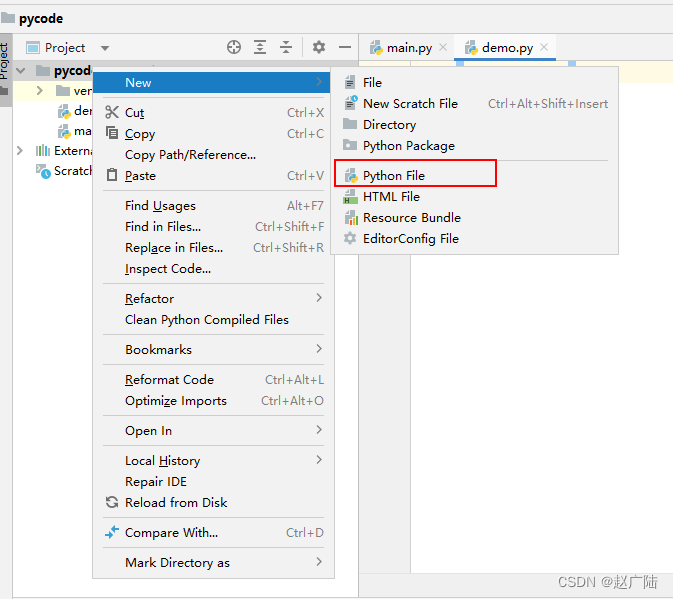Select Reload from Disk menu entry

(x=213, y=502)
